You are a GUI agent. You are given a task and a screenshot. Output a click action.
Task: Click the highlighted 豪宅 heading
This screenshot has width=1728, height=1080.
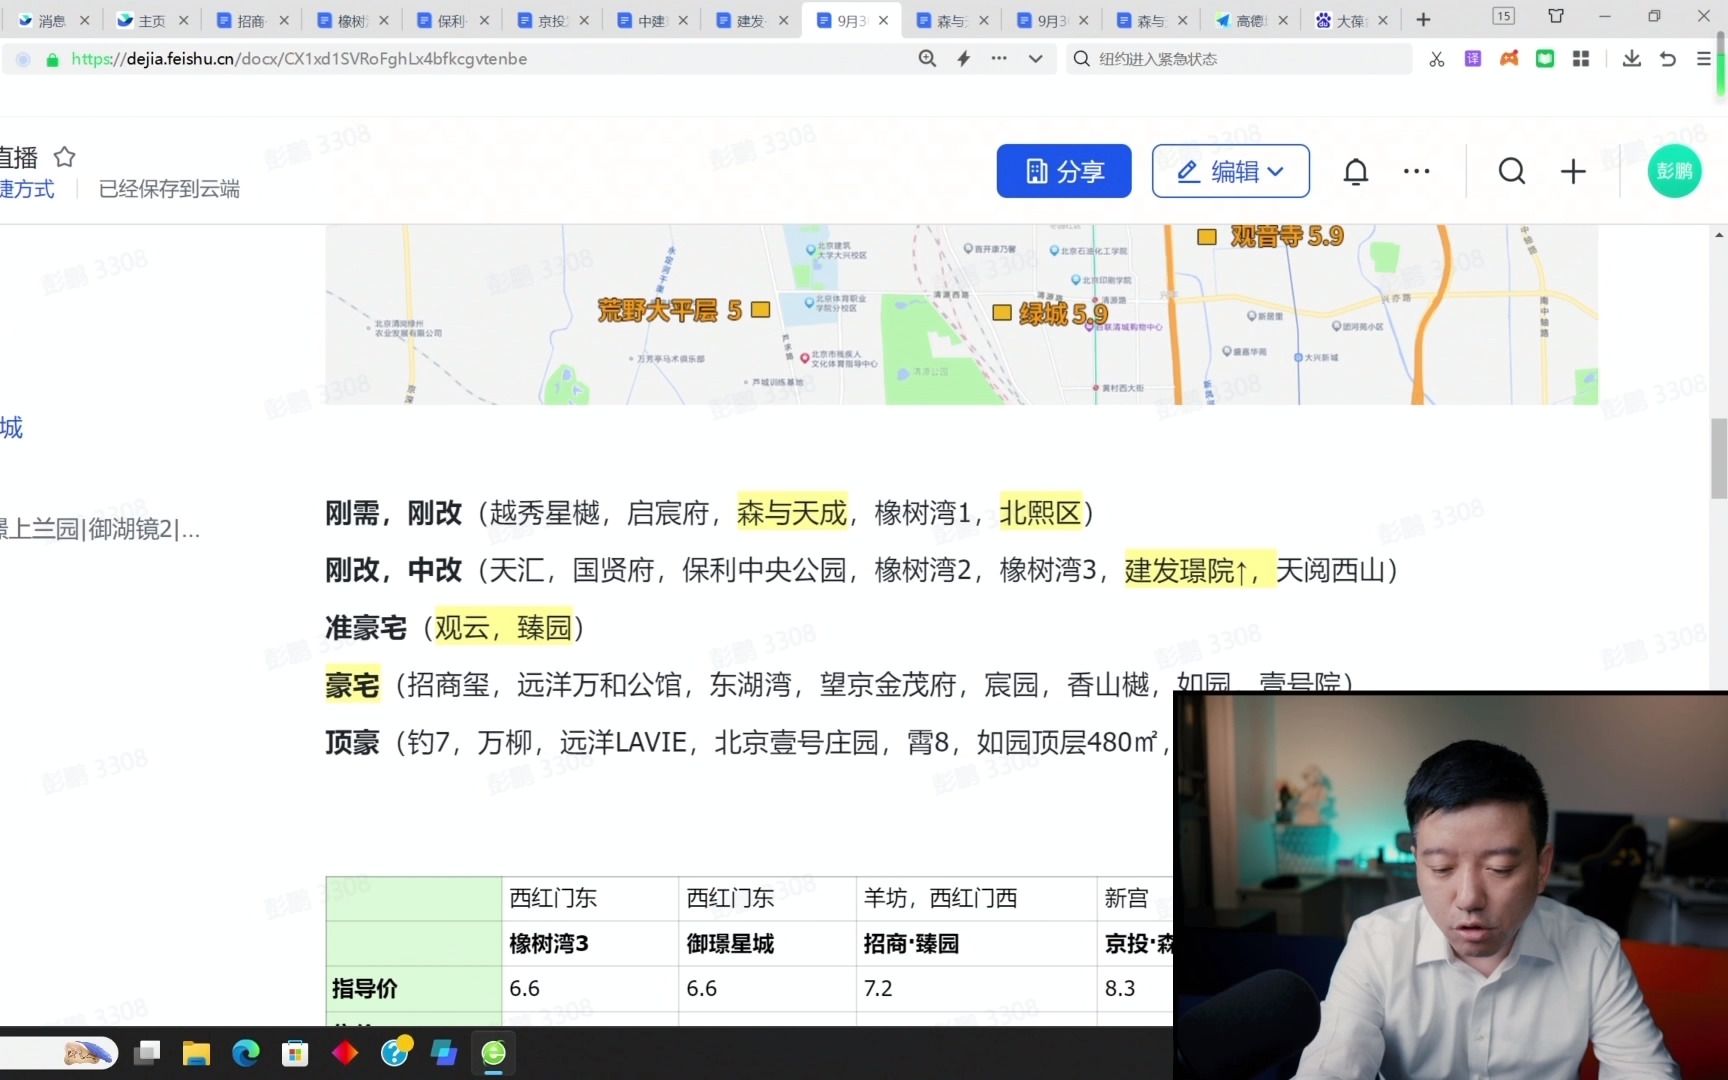coord(353,685)
